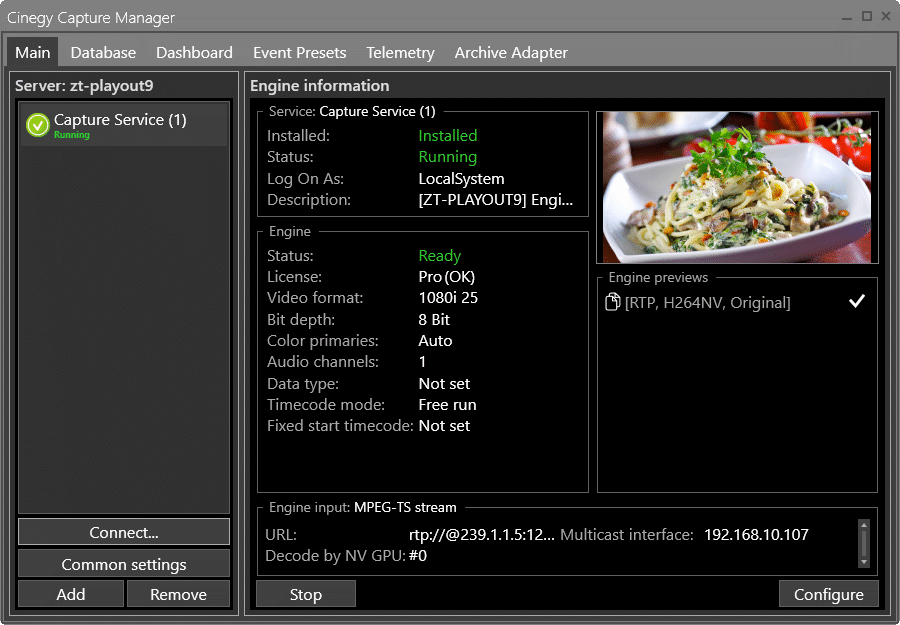This screenshot has width=900, height=625.
Task: Click the checkmark beside [RTP, H264NV, Original]
Action: 856,300
